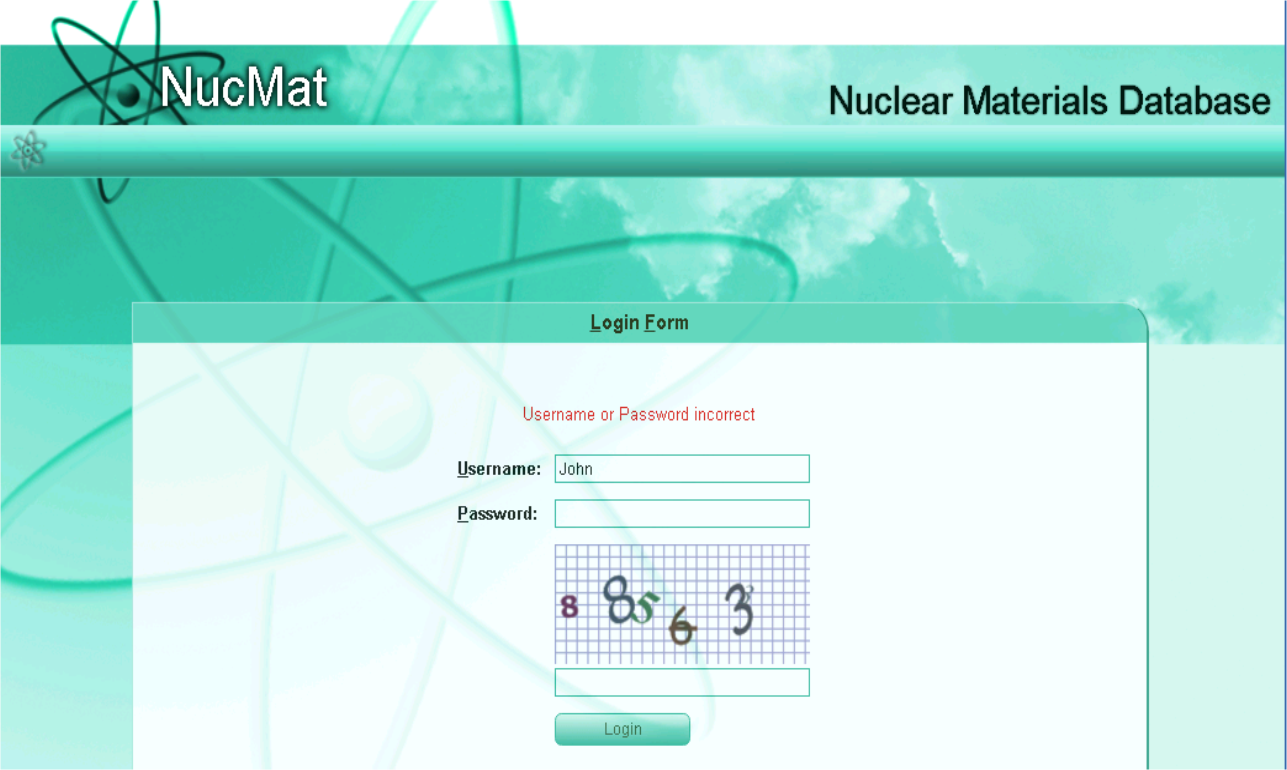Screen dimensions: 1287x770
Task: Click the Username label
Action: [x=499, y=469]
